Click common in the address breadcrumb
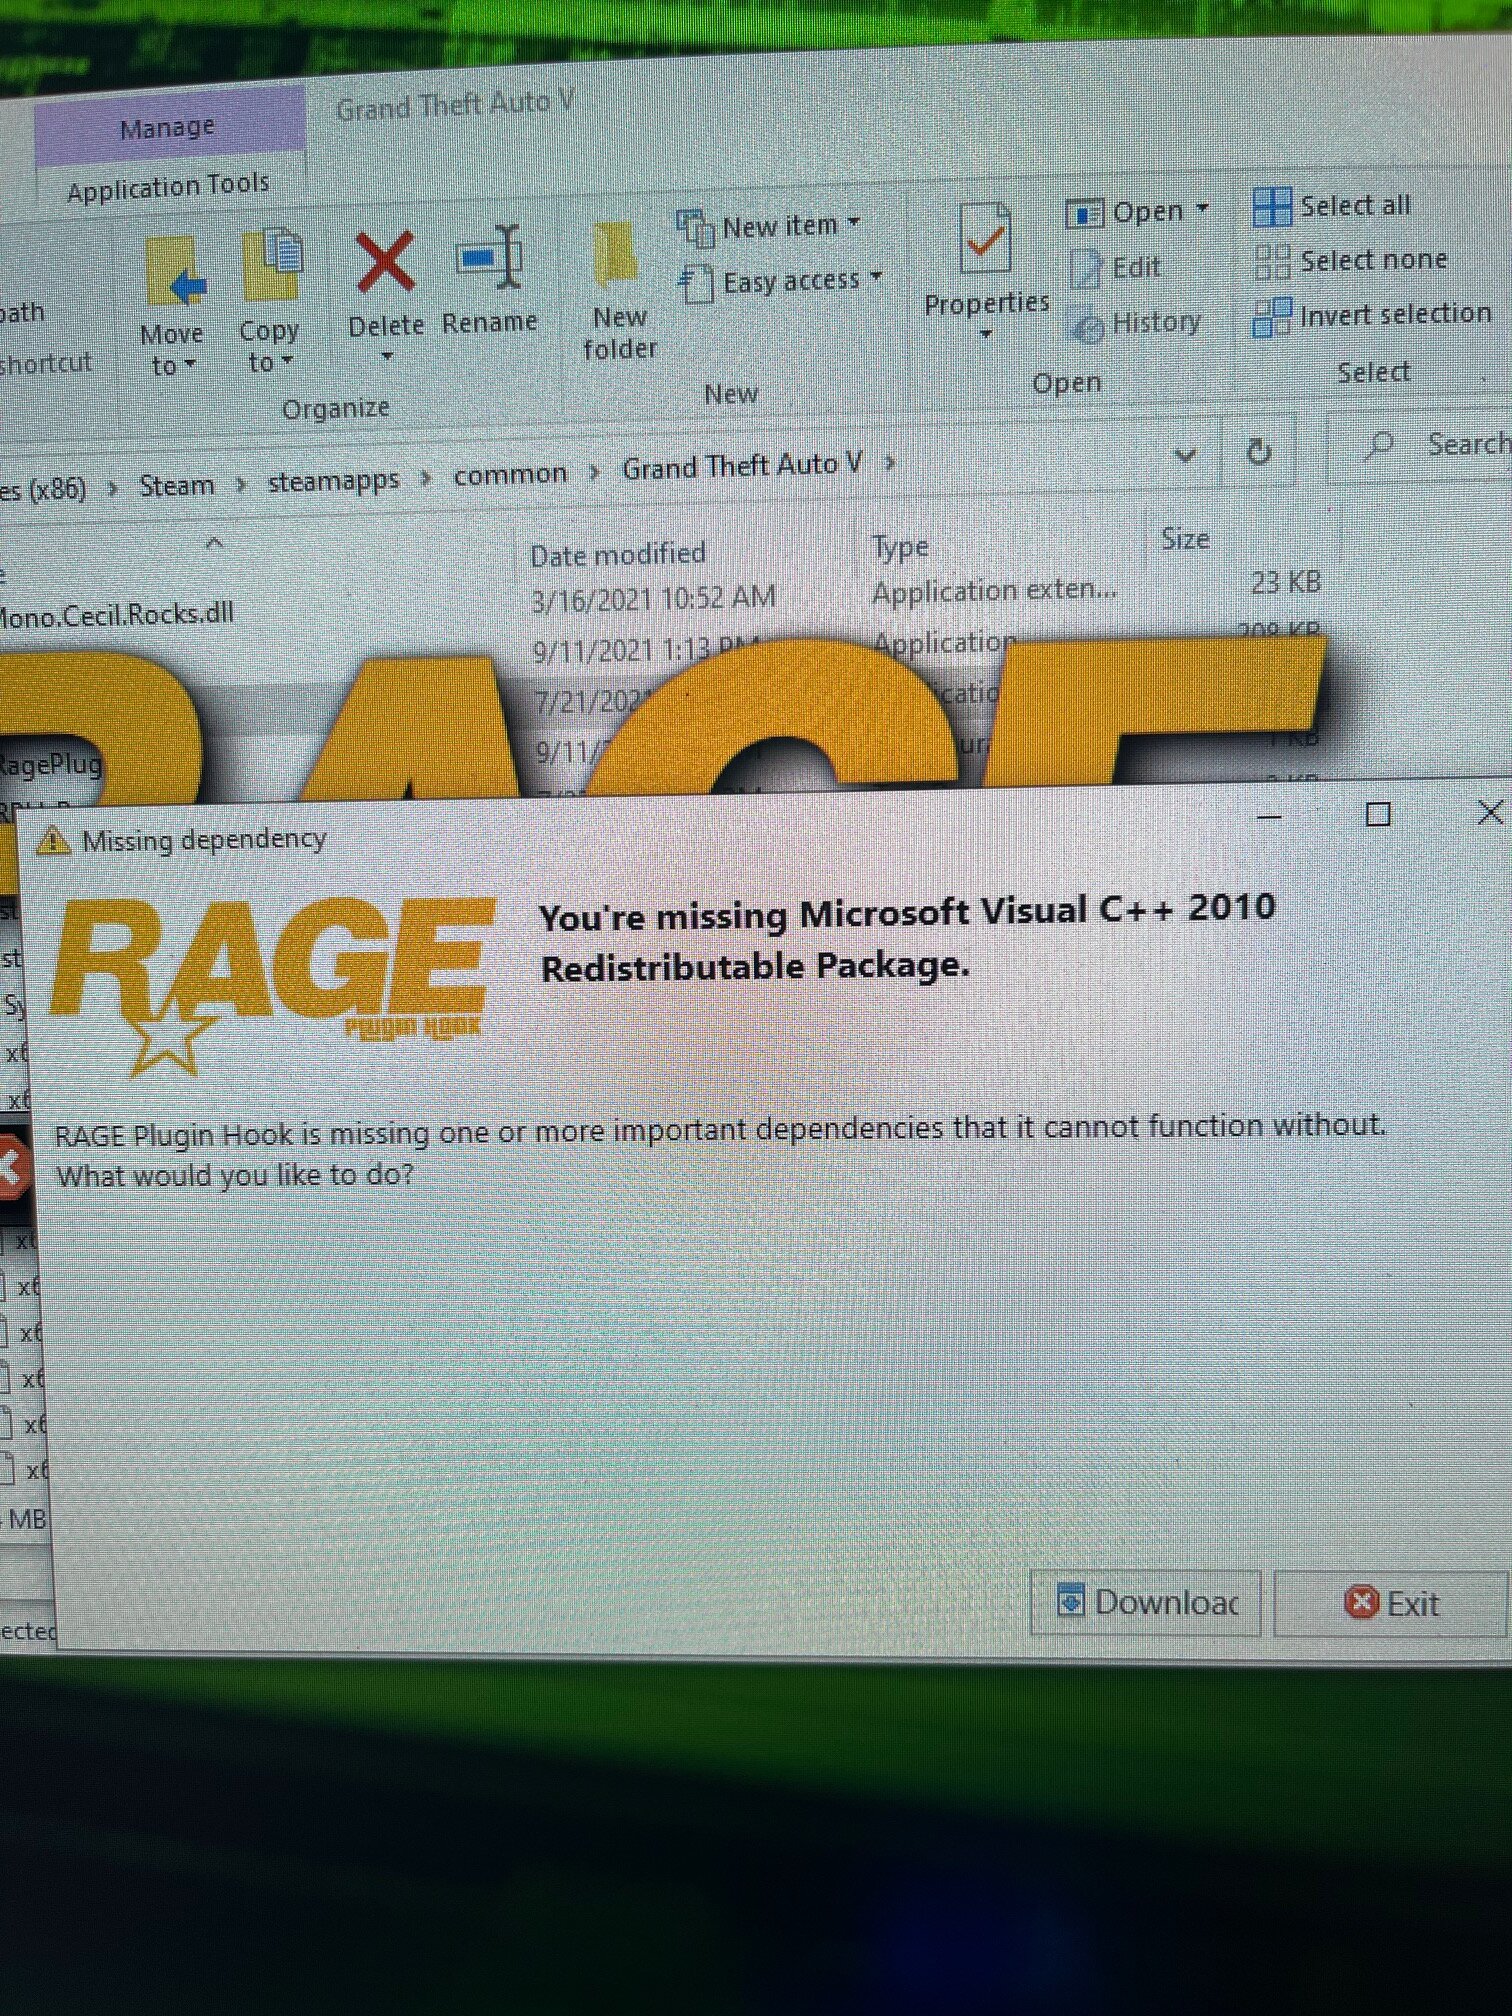Screen dimensions: 1512x2016 click(510, 474)
